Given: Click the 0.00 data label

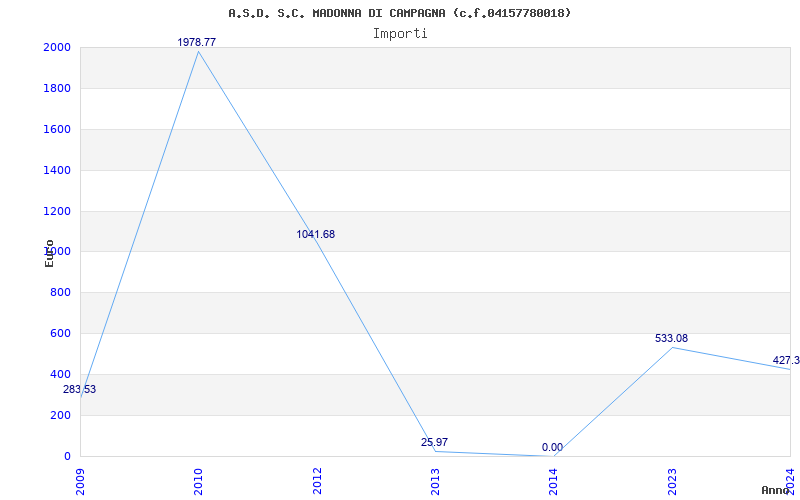Looking at the screenshot, I should [552, 447].
